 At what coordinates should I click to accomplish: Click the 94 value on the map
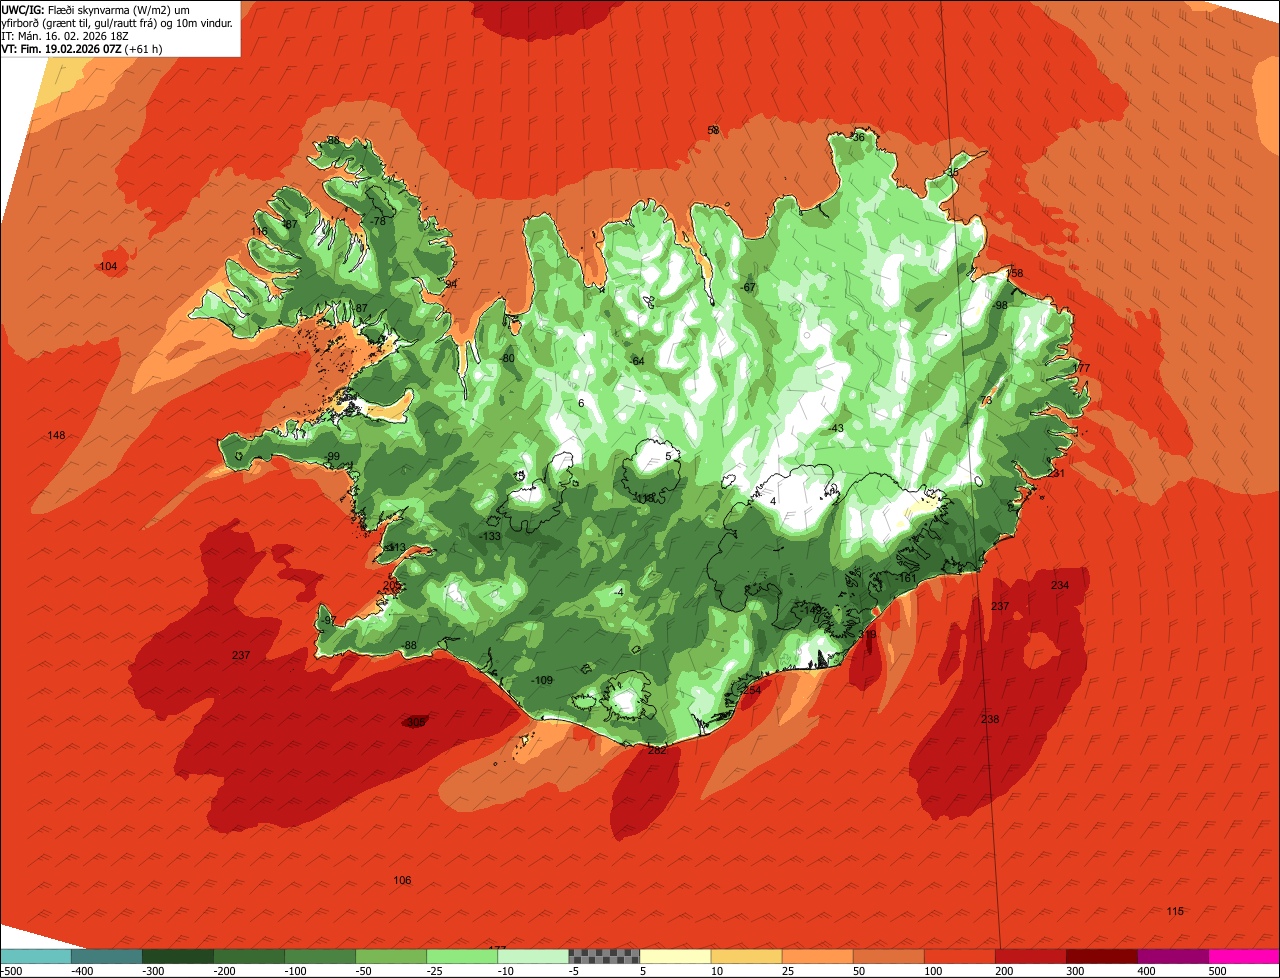point(451,284)
